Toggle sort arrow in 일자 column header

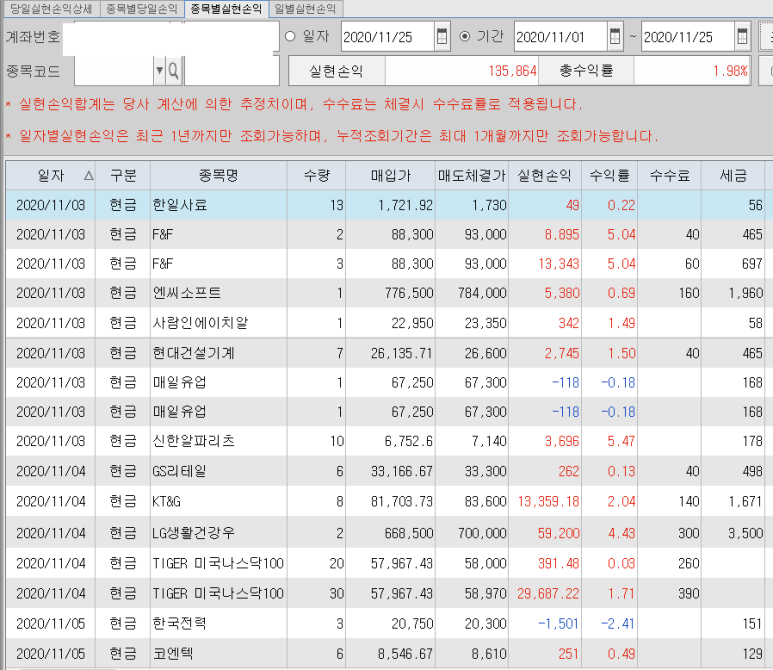[x=89, y=176]
